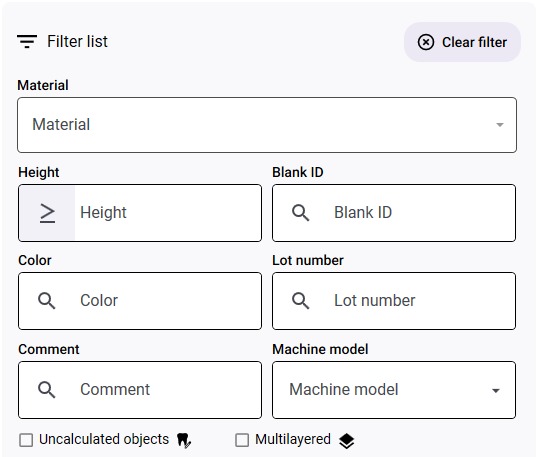The height and width of the screenshot is (457, 537).
Task: Click the Blank ID search magnifier icon
Action: coord(300,213)
